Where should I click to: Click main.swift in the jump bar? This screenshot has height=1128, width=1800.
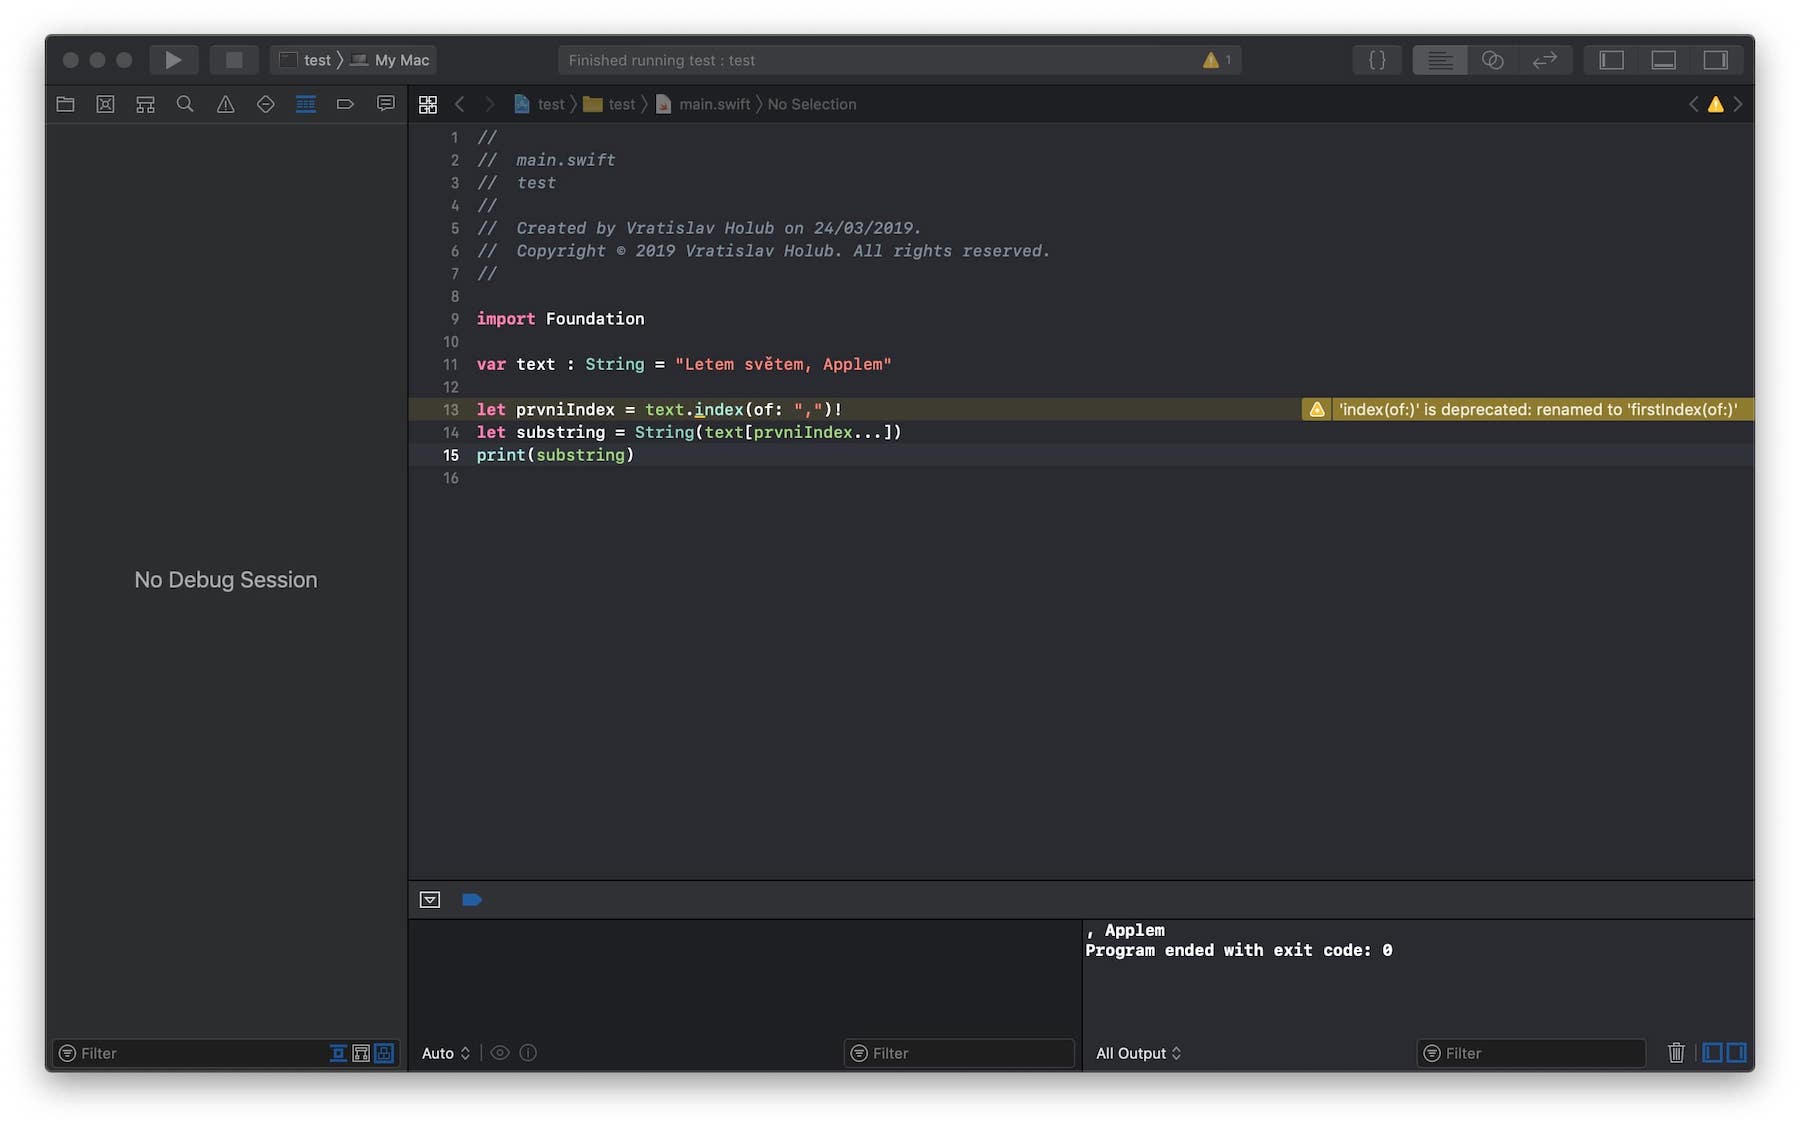click(x=703, y=104)
